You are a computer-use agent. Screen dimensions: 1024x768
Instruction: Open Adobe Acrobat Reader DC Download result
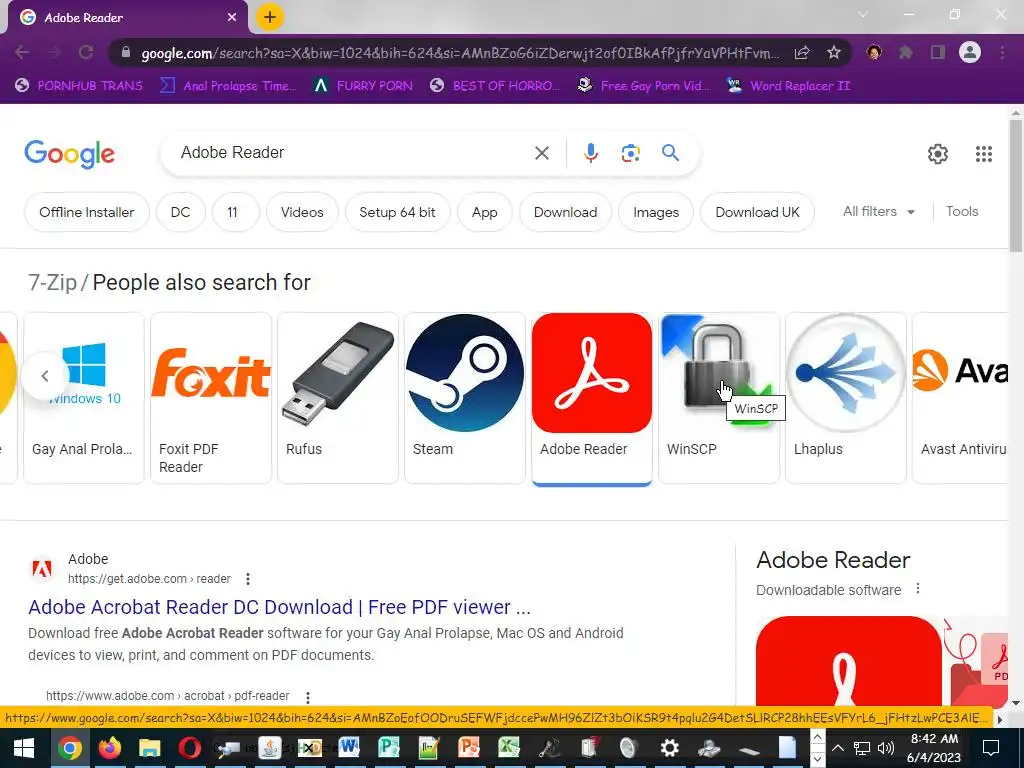point(279,607)
